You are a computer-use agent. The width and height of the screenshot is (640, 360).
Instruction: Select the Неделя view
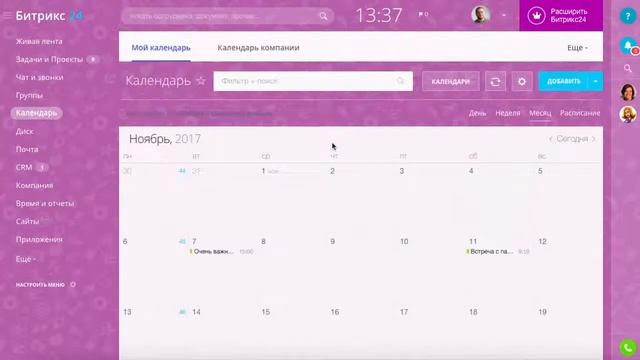[x=508, y=113]
